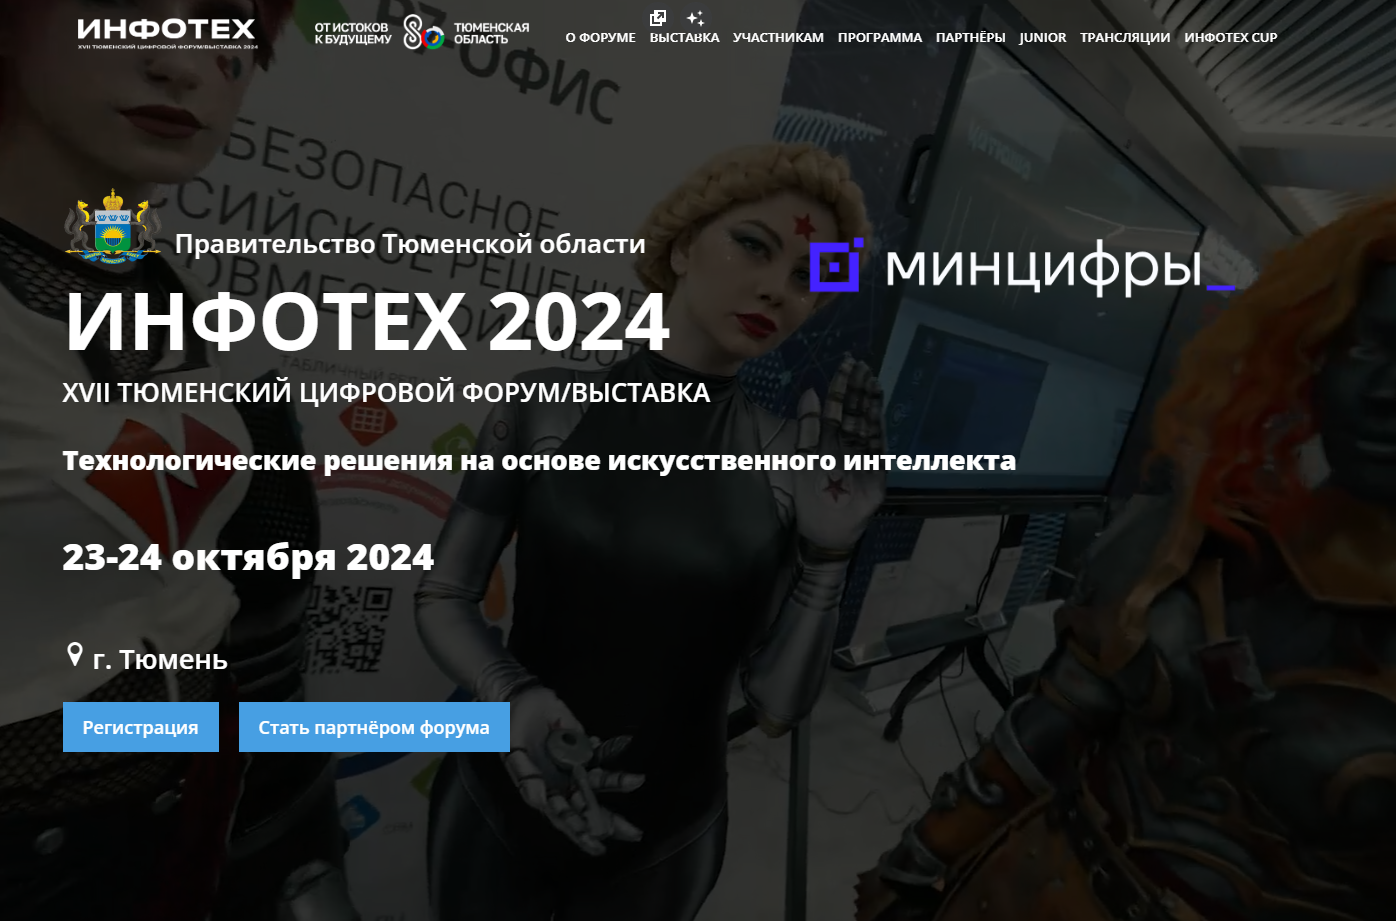The image size is (1396, 921).
Task: Click the date 23-24 октября 2024
Action: tap(248, 557)
